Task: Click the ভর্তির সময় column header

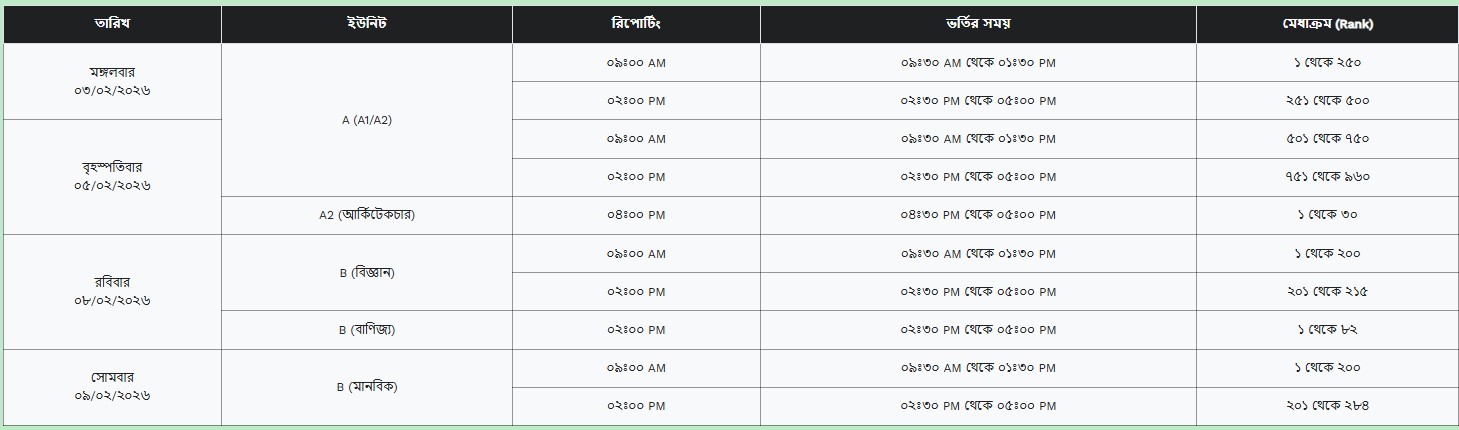Action: point(977,24)
